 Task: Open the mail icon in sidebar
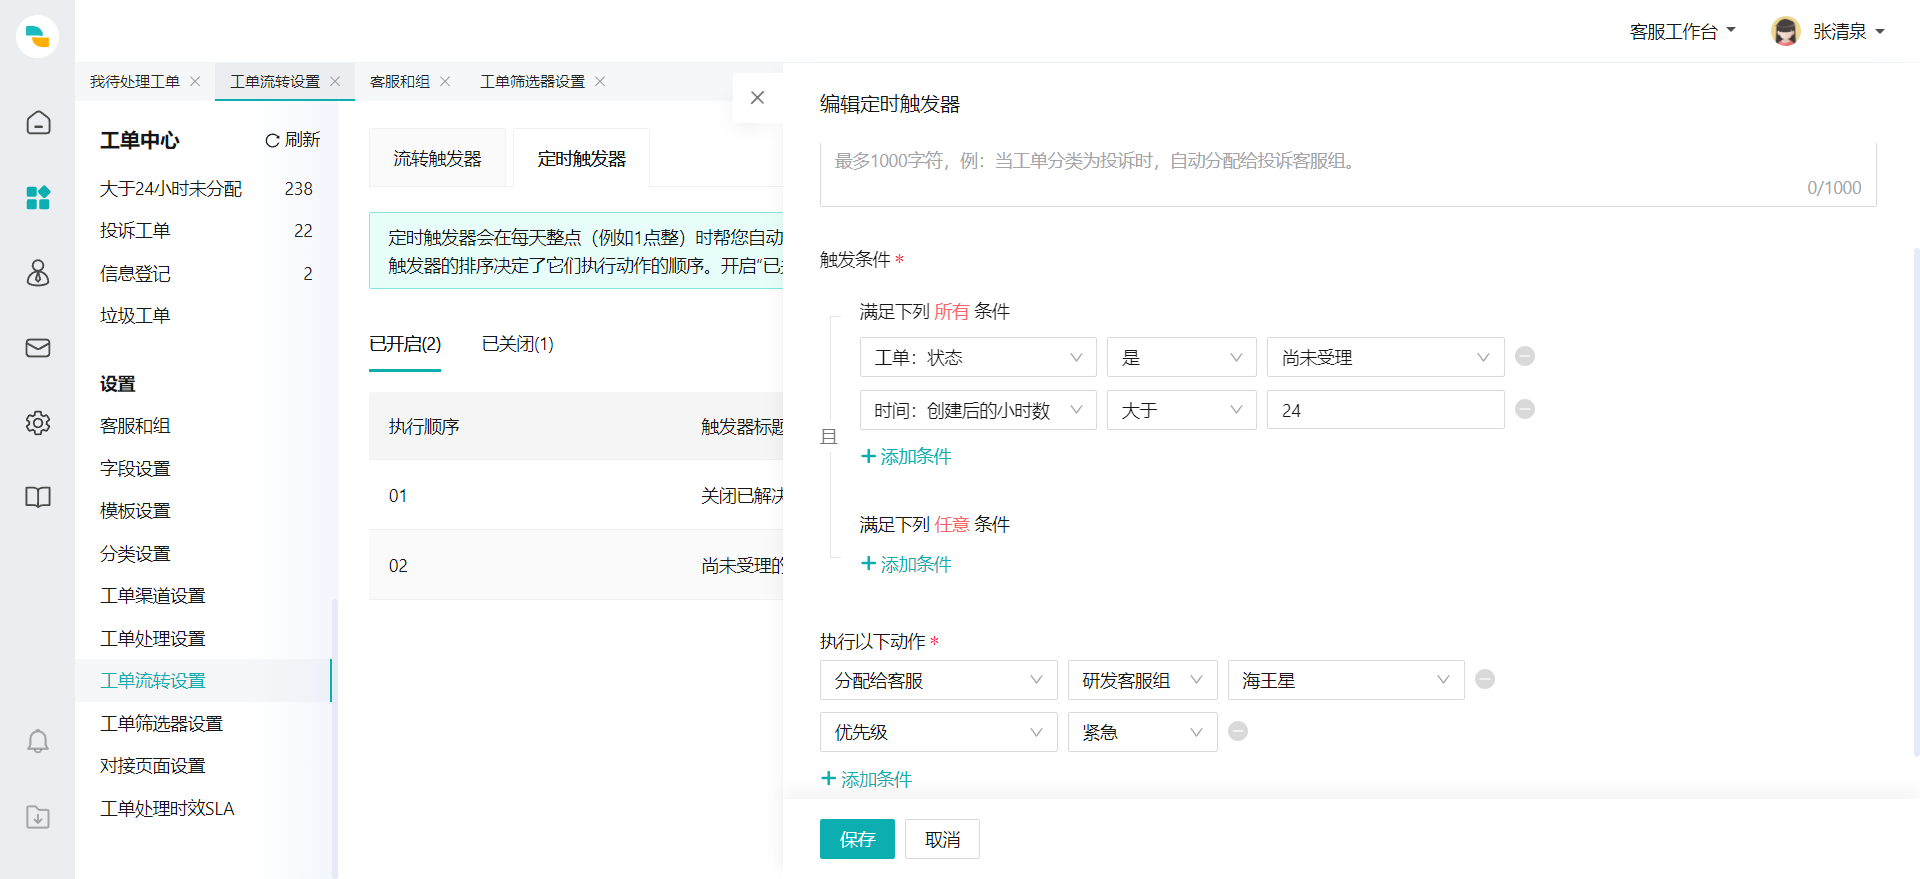coord(38,348)
